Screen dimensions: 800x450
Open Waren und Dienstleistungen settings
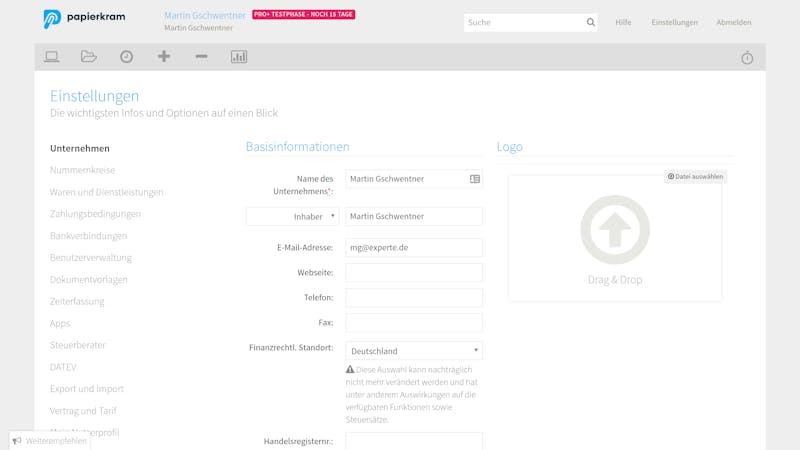107,192
